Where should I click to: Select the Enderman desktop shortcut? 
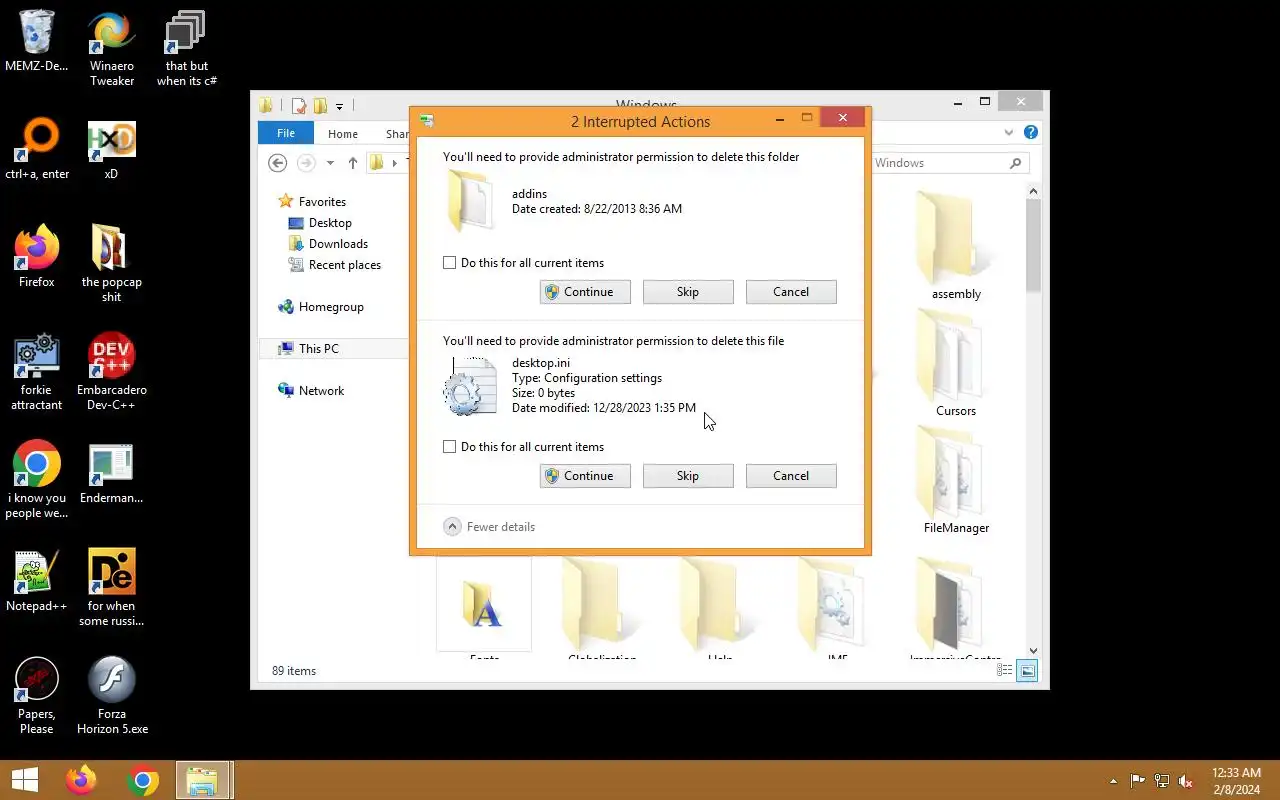[x=111, y=473]
